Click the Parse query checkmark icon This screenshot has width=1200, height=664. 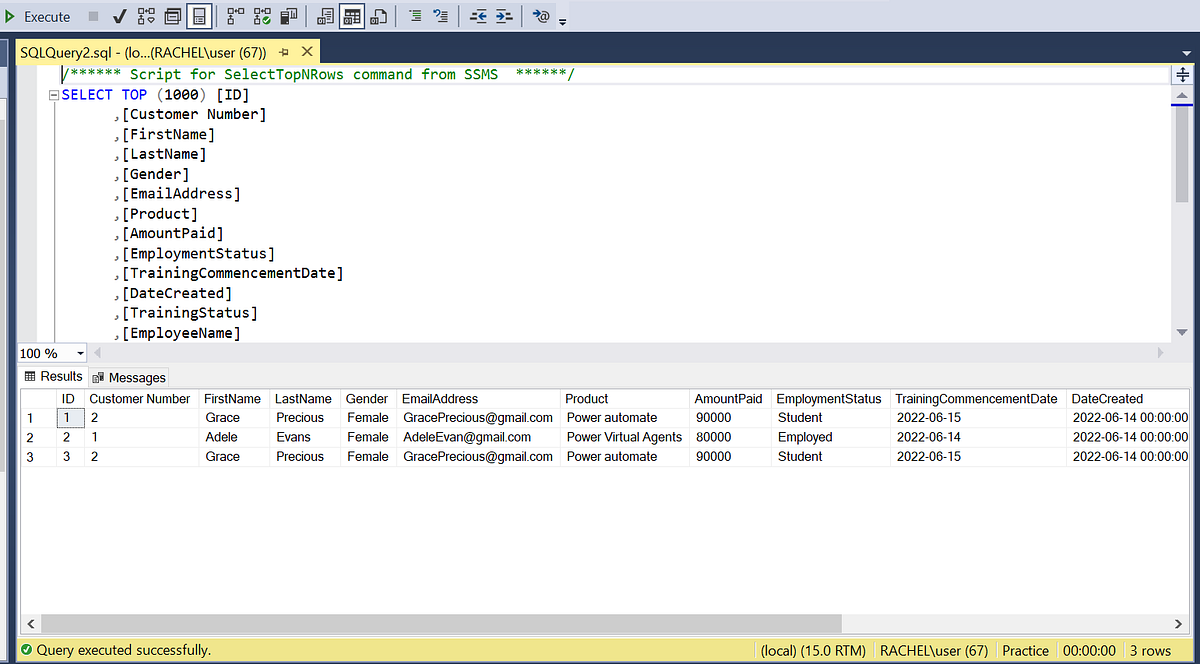click(118, 15)
